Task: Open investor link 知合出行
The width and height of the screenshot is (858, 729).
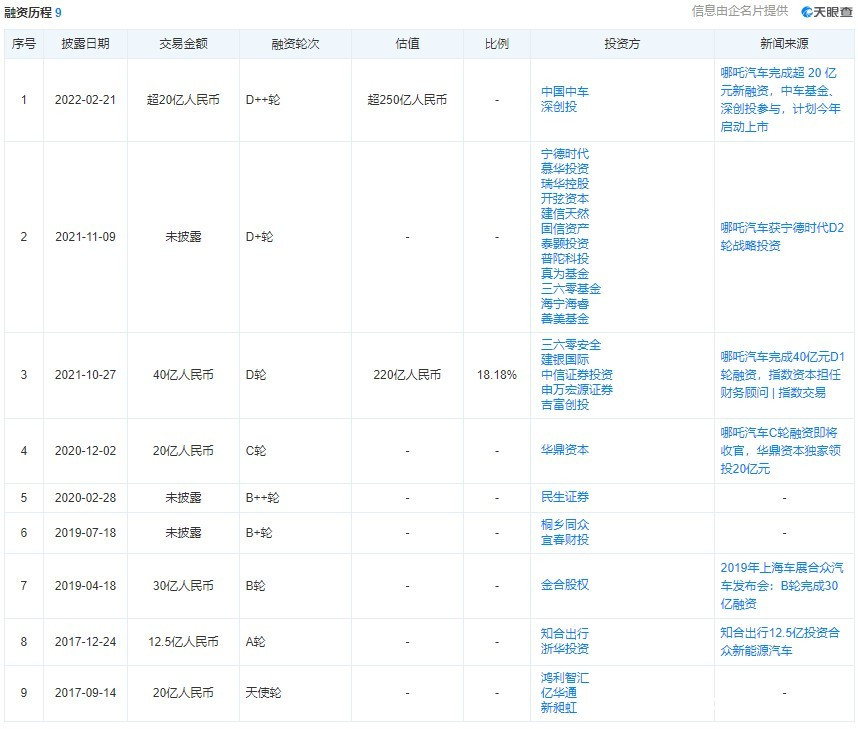Action: click(x=565, y=634)
